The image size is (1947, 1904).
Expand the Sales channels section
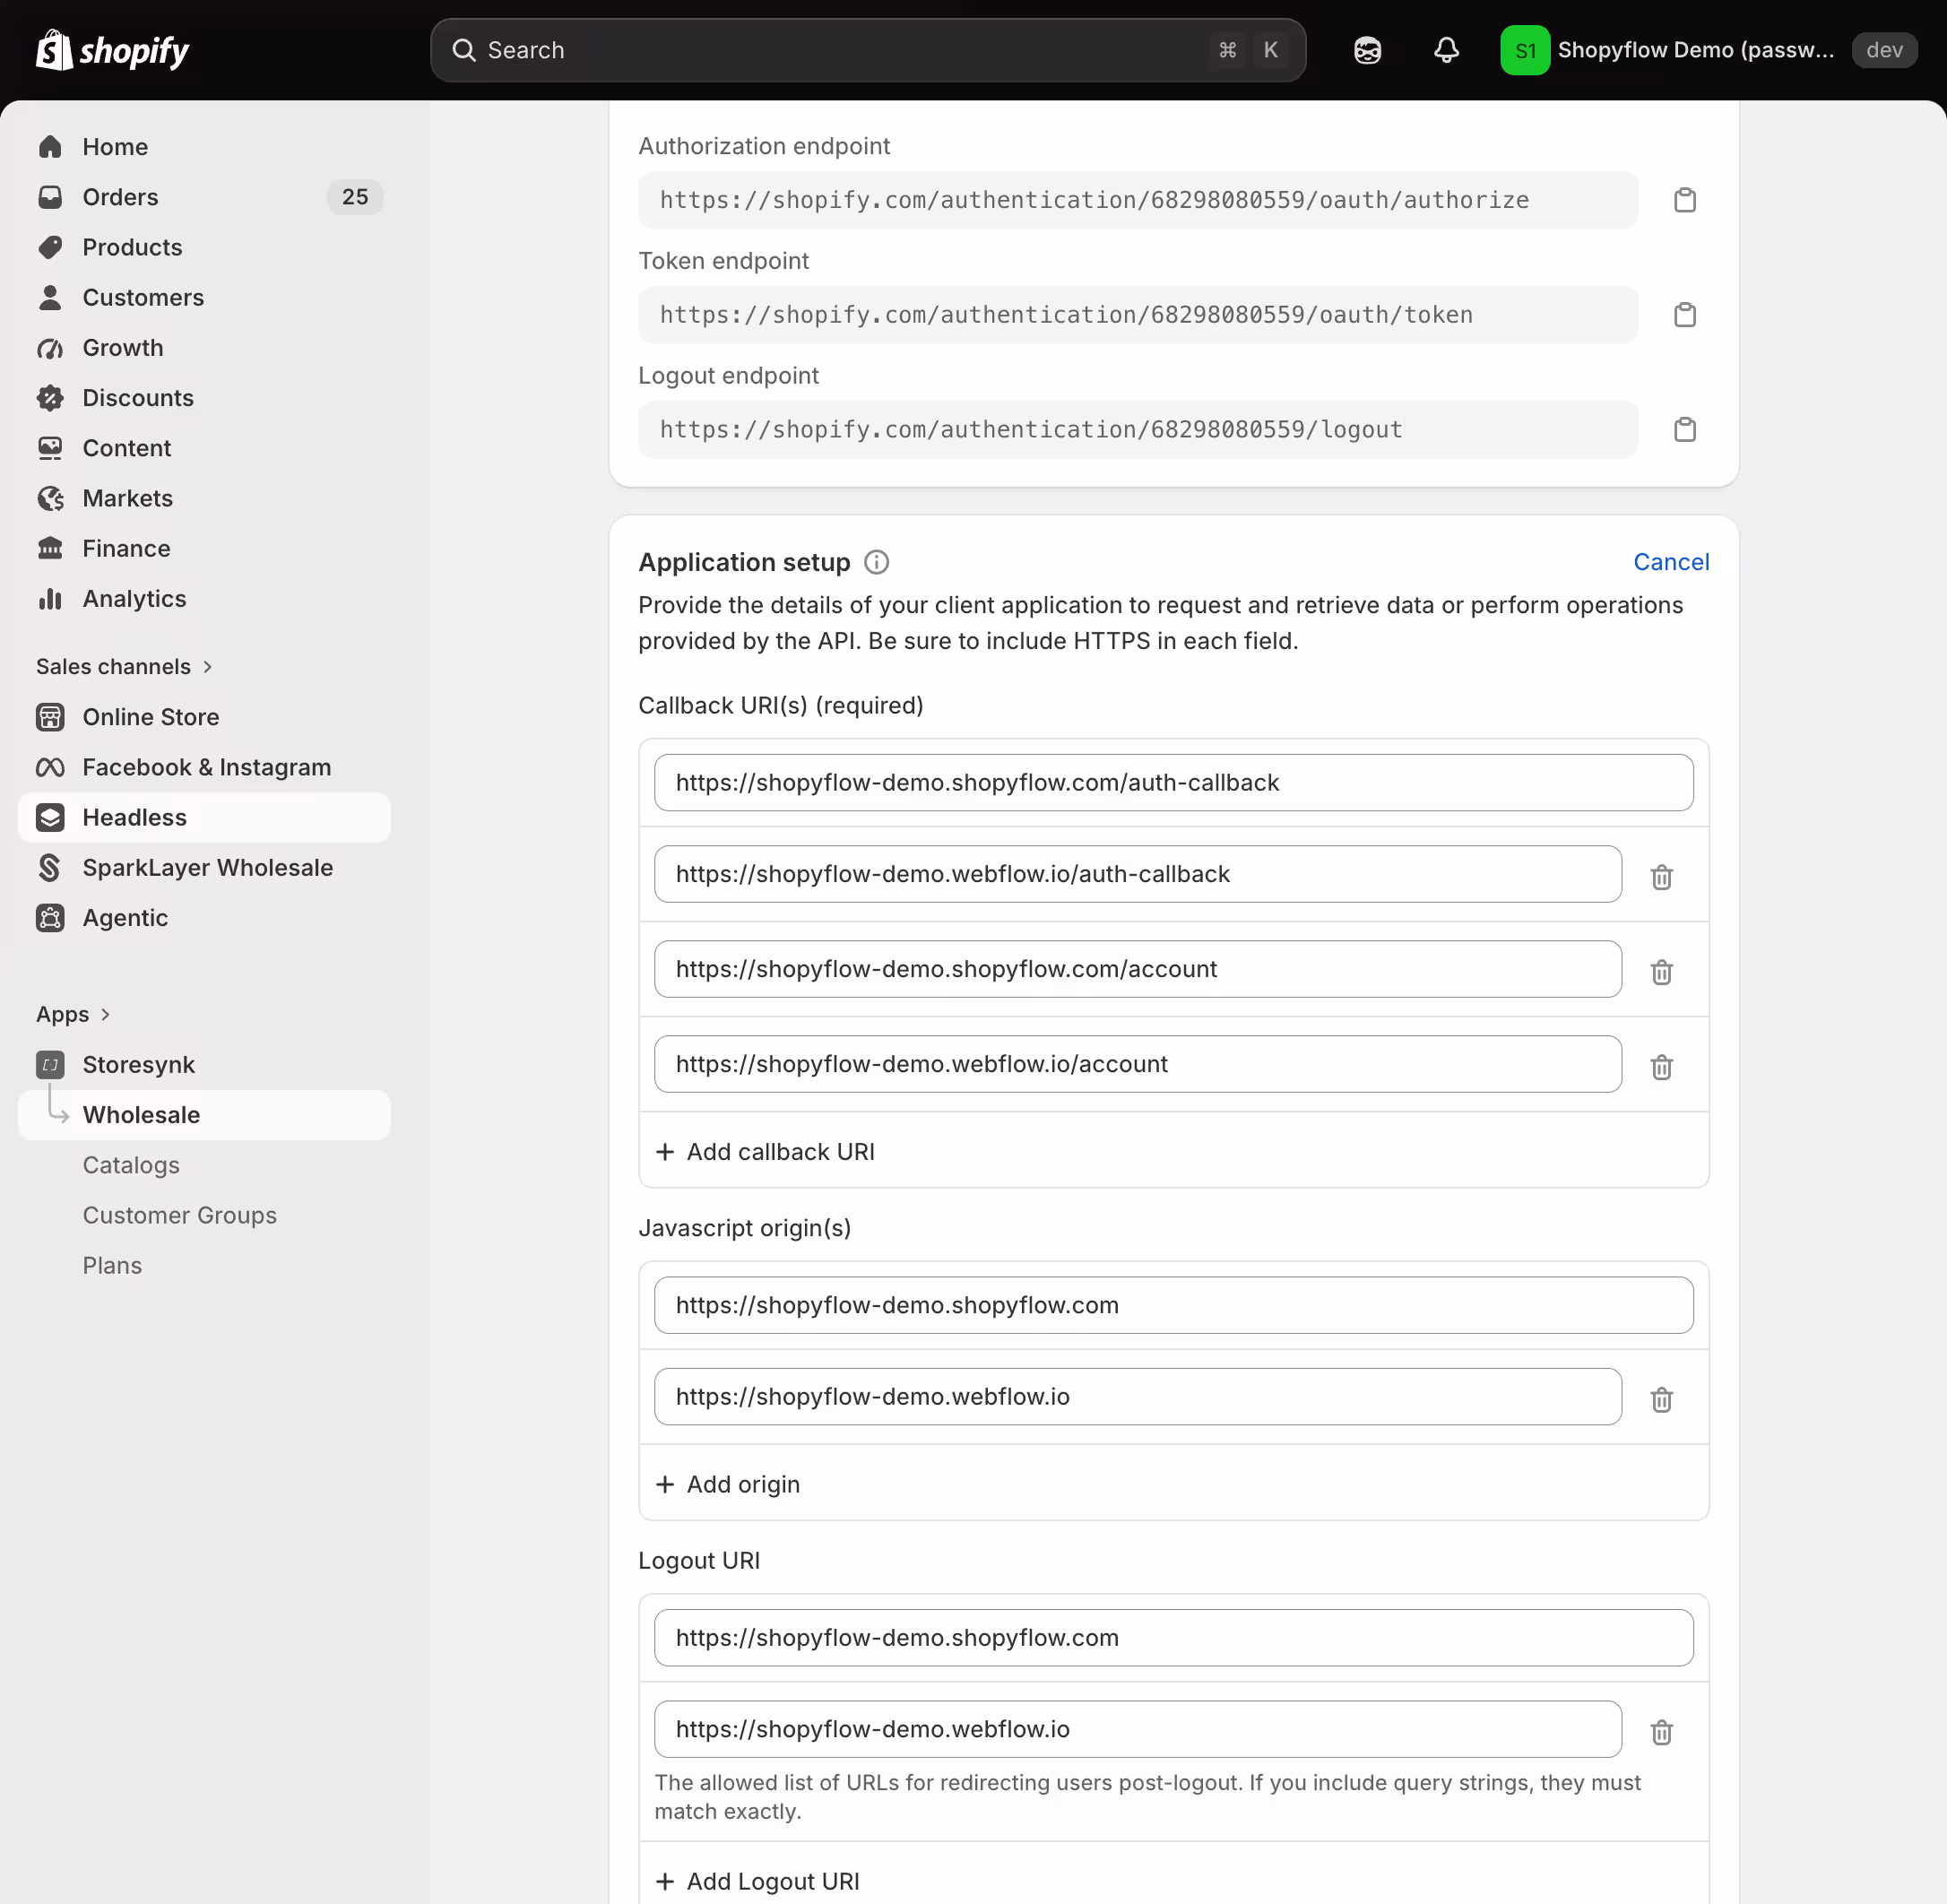[124, 667]
